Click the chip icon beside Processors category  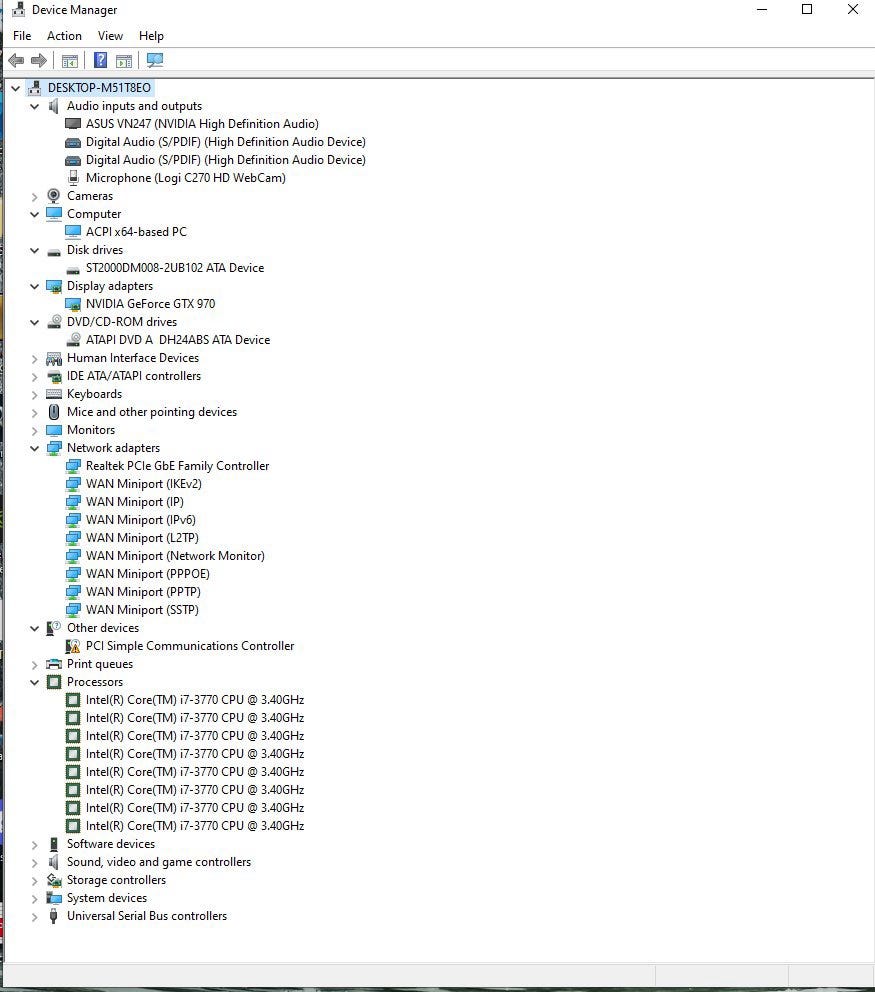tap(54, 682)
